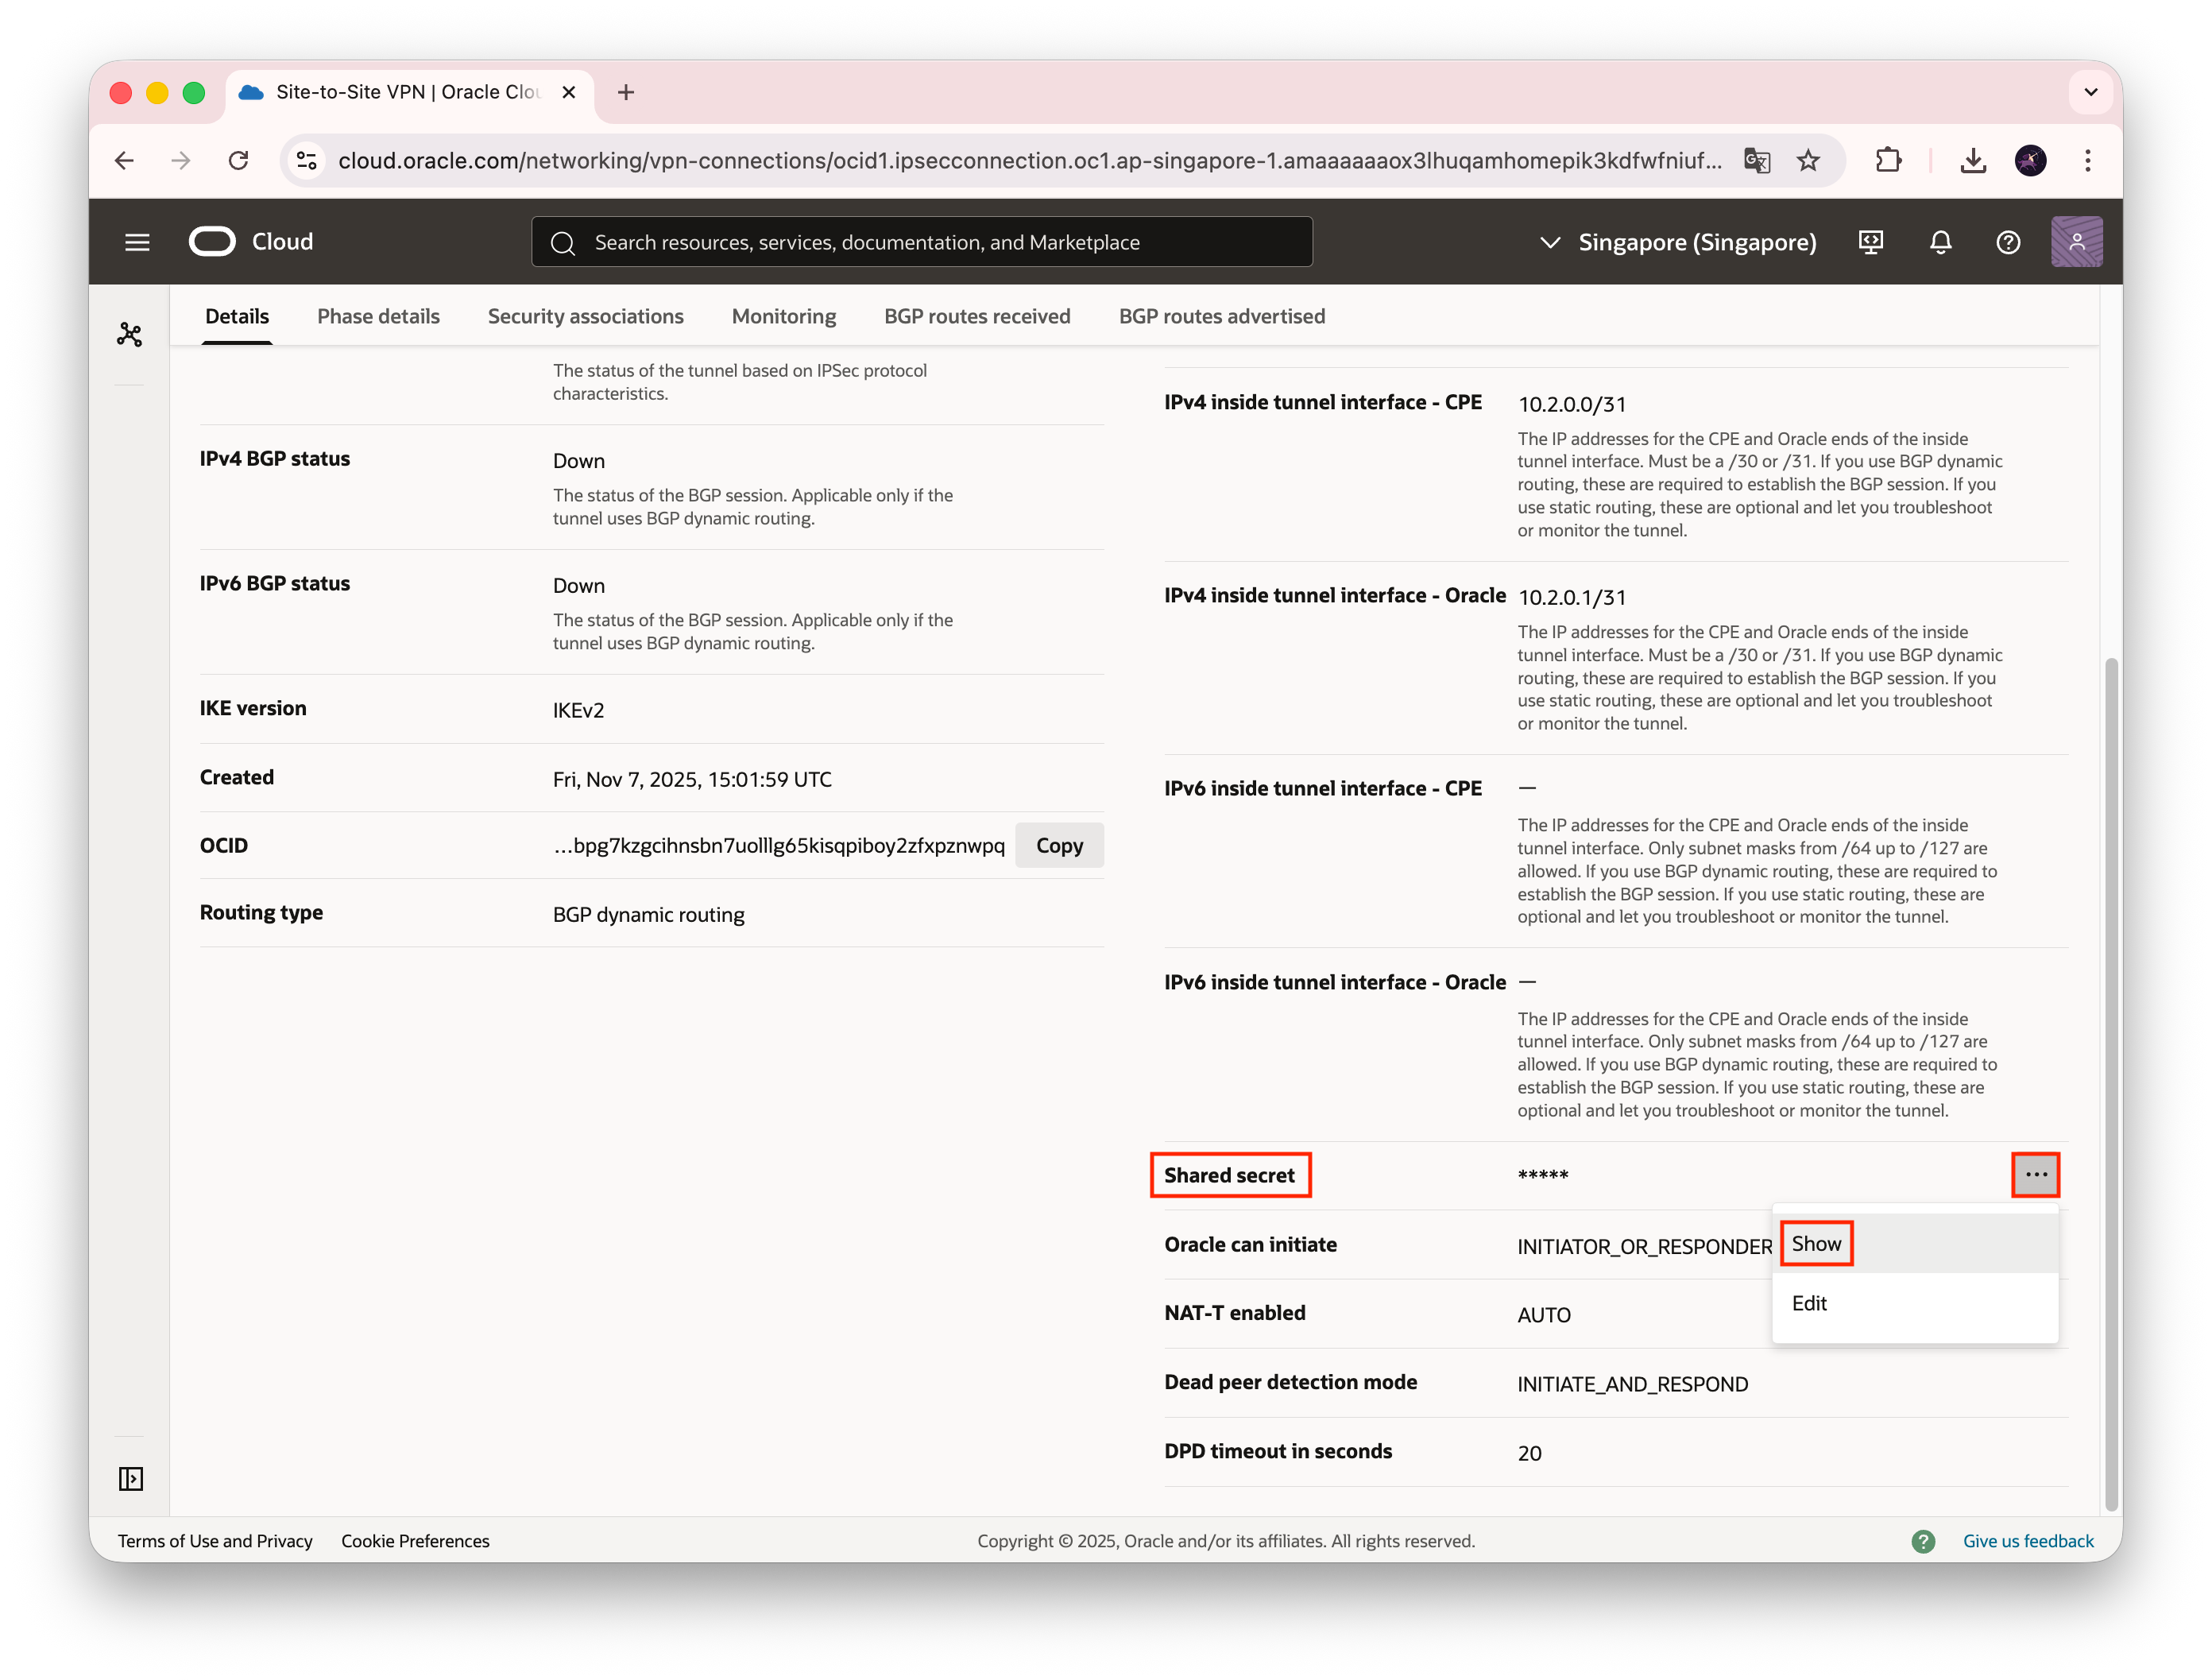Switch to the Phase details tab
This screenshot has width=2212, height=1680.
(x=378, y=316)
